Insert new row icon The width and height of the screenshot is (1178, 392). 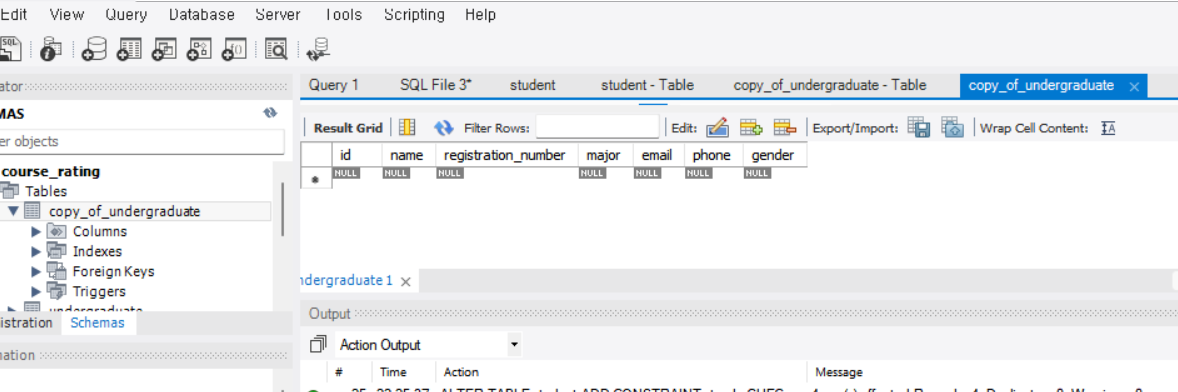coord(751,128)
